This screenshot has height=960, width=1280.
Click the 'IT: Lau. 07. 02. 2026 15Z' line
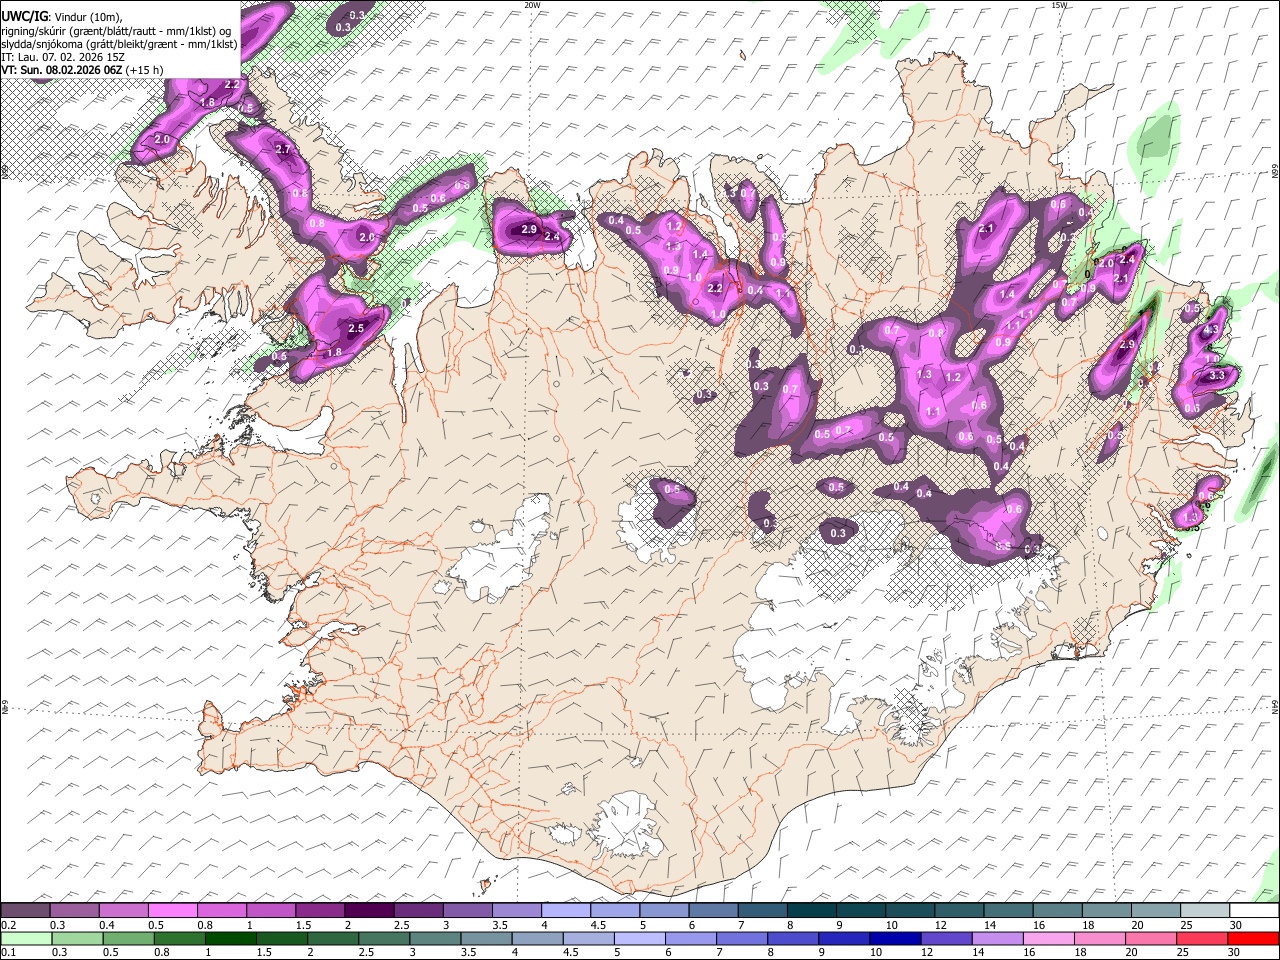[63, 57]
